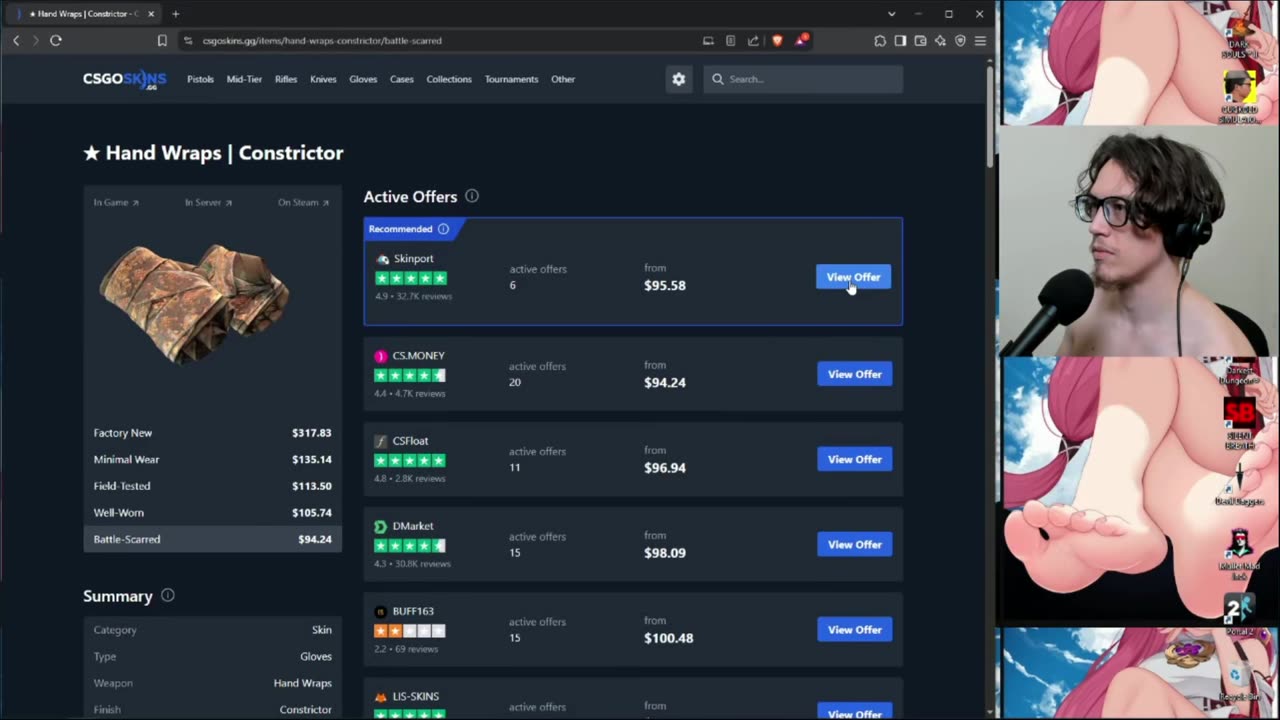Click the On Steam link above the skin image
Viewport: 1280px width, 720px height.
[x=303, y=202]
